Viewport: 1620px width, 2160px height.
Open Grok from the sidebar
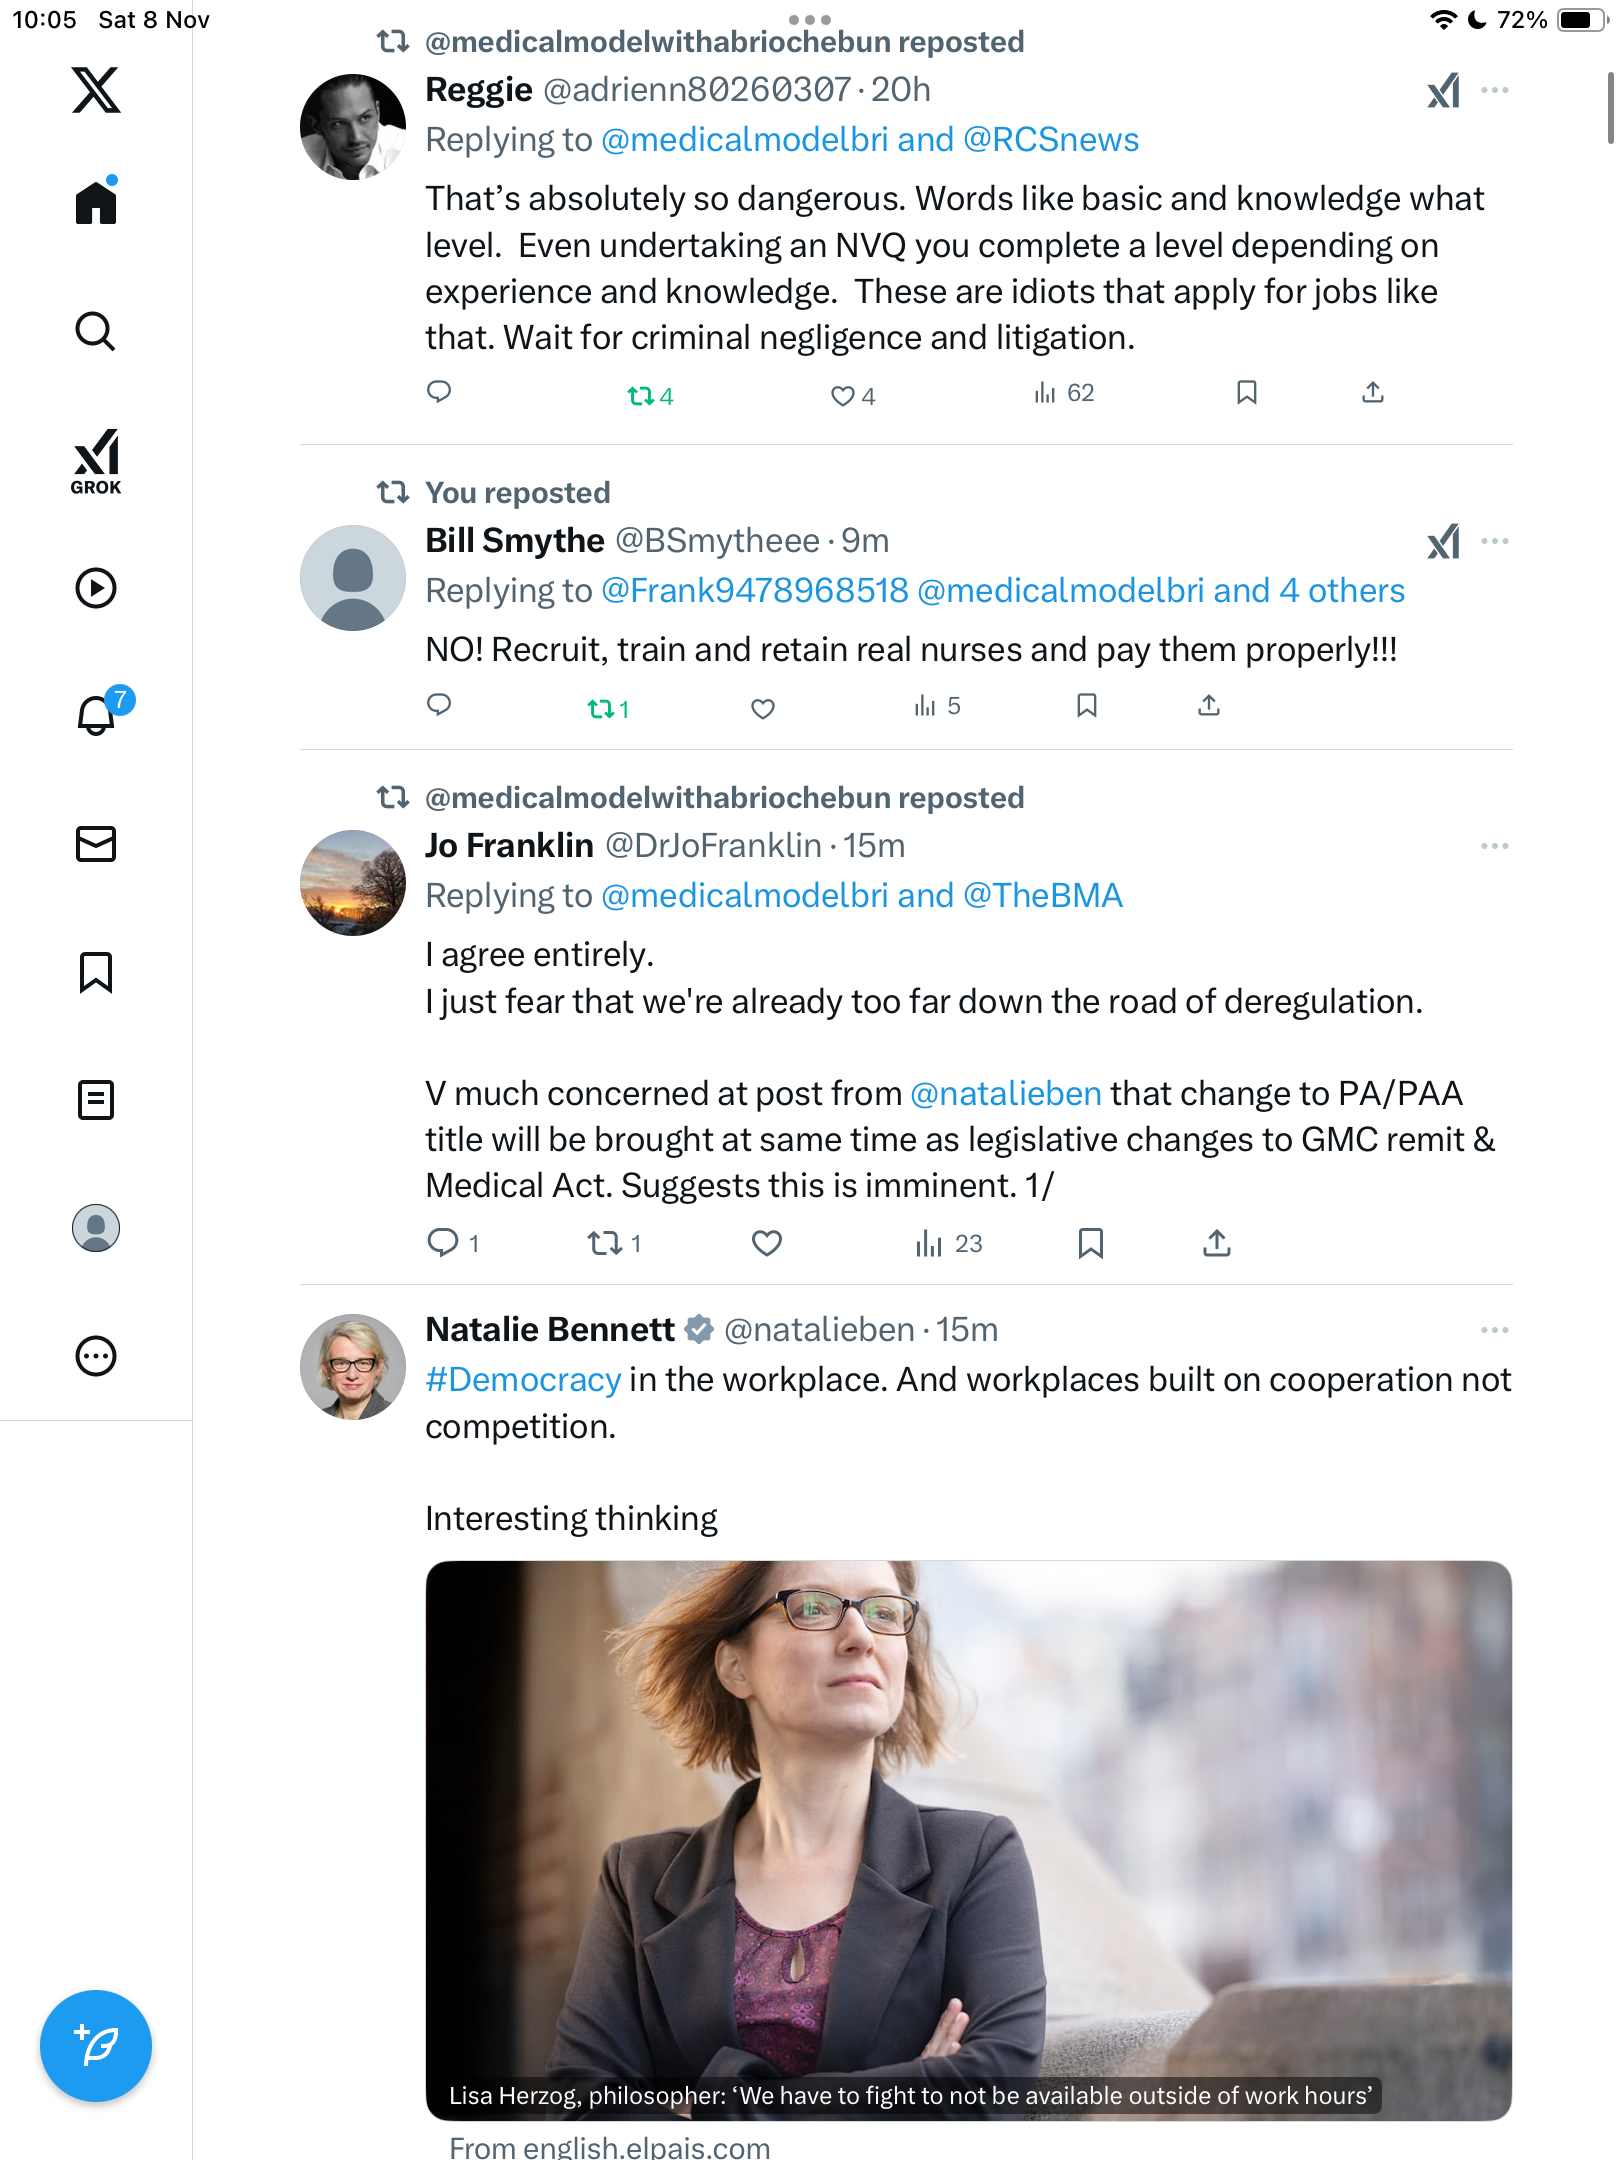[x=96, y=461]
